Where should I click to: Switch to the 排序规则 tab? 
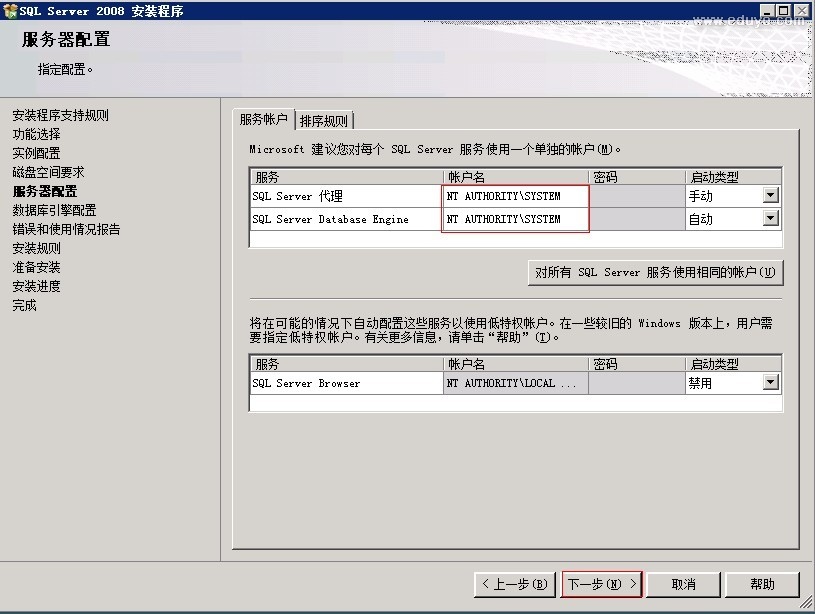(x=324, y=121)
